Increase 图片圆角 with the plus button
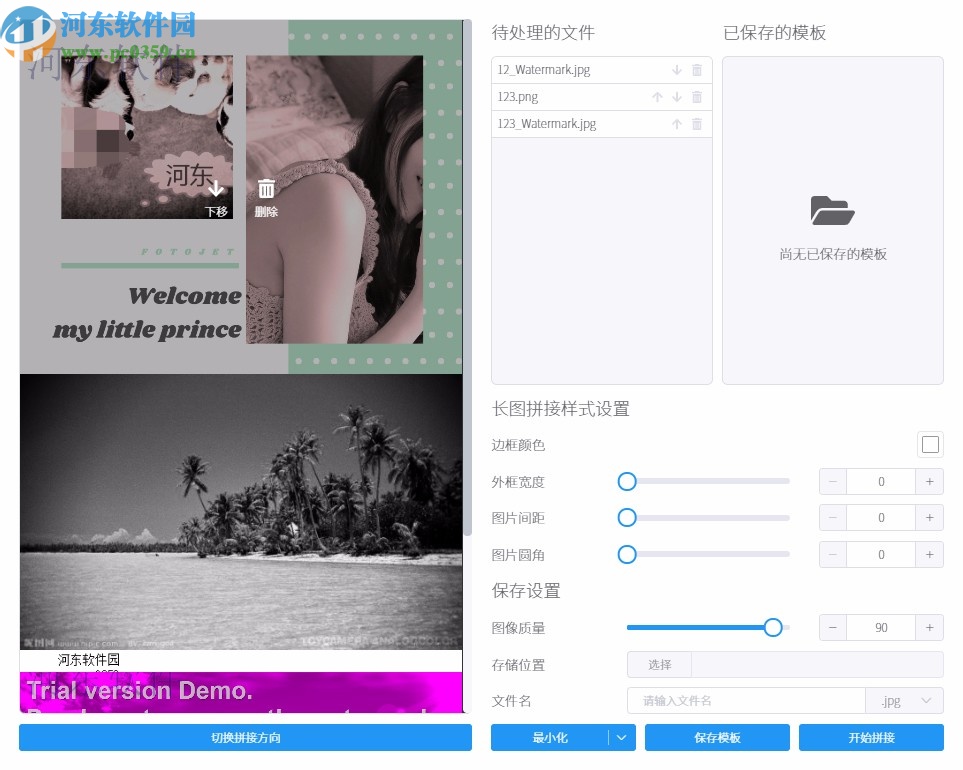Viewport: 963px width, 770px height. [928, 554]
